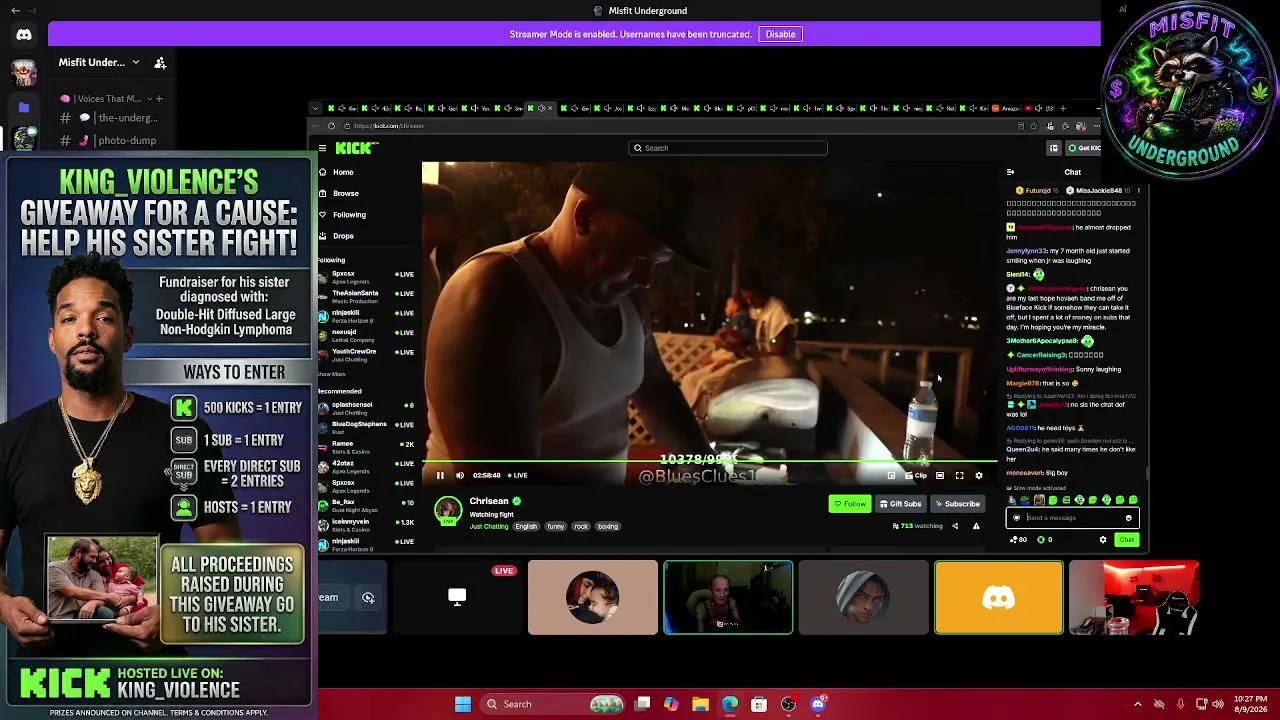Clip the Chrisean live stream

point(916,476)
